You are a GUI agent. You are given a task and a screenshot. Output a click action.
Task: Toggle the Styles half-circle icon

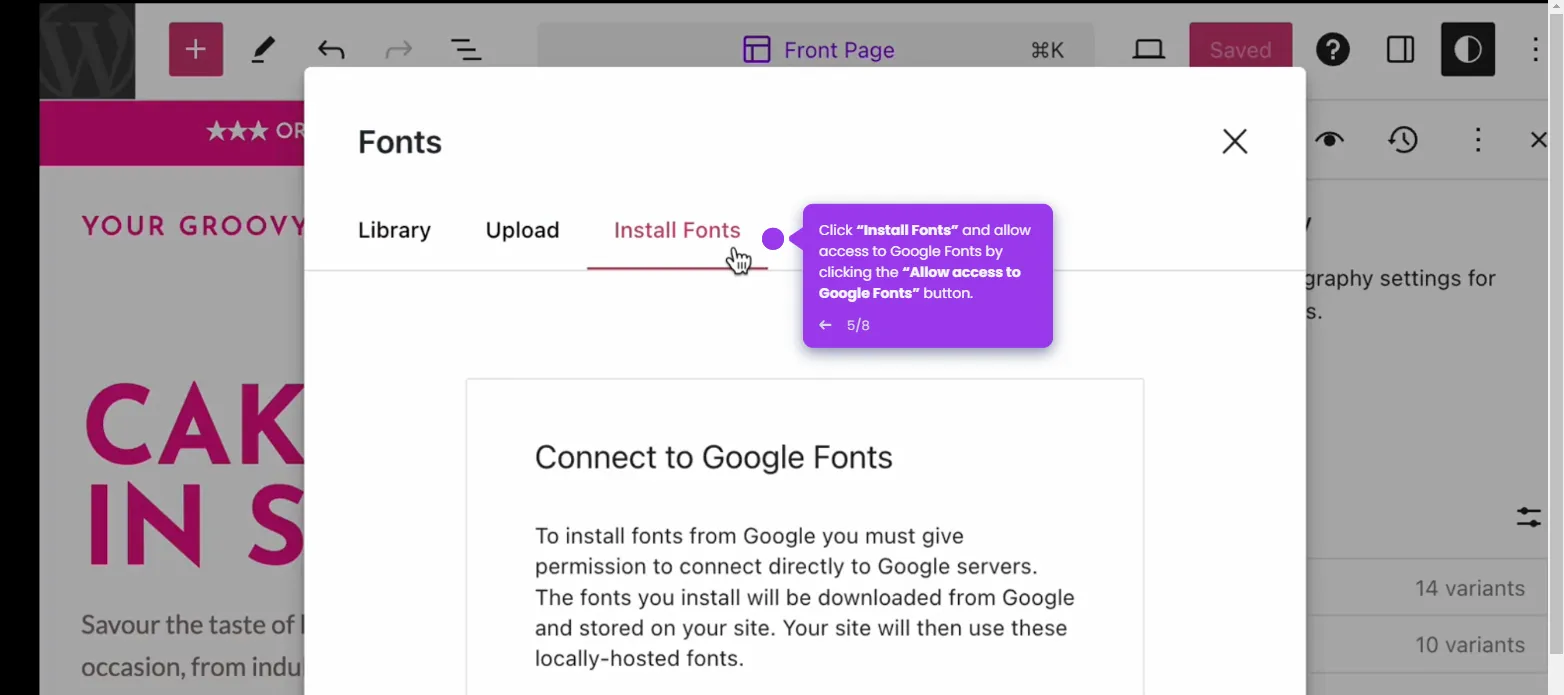coord(1467,50)
